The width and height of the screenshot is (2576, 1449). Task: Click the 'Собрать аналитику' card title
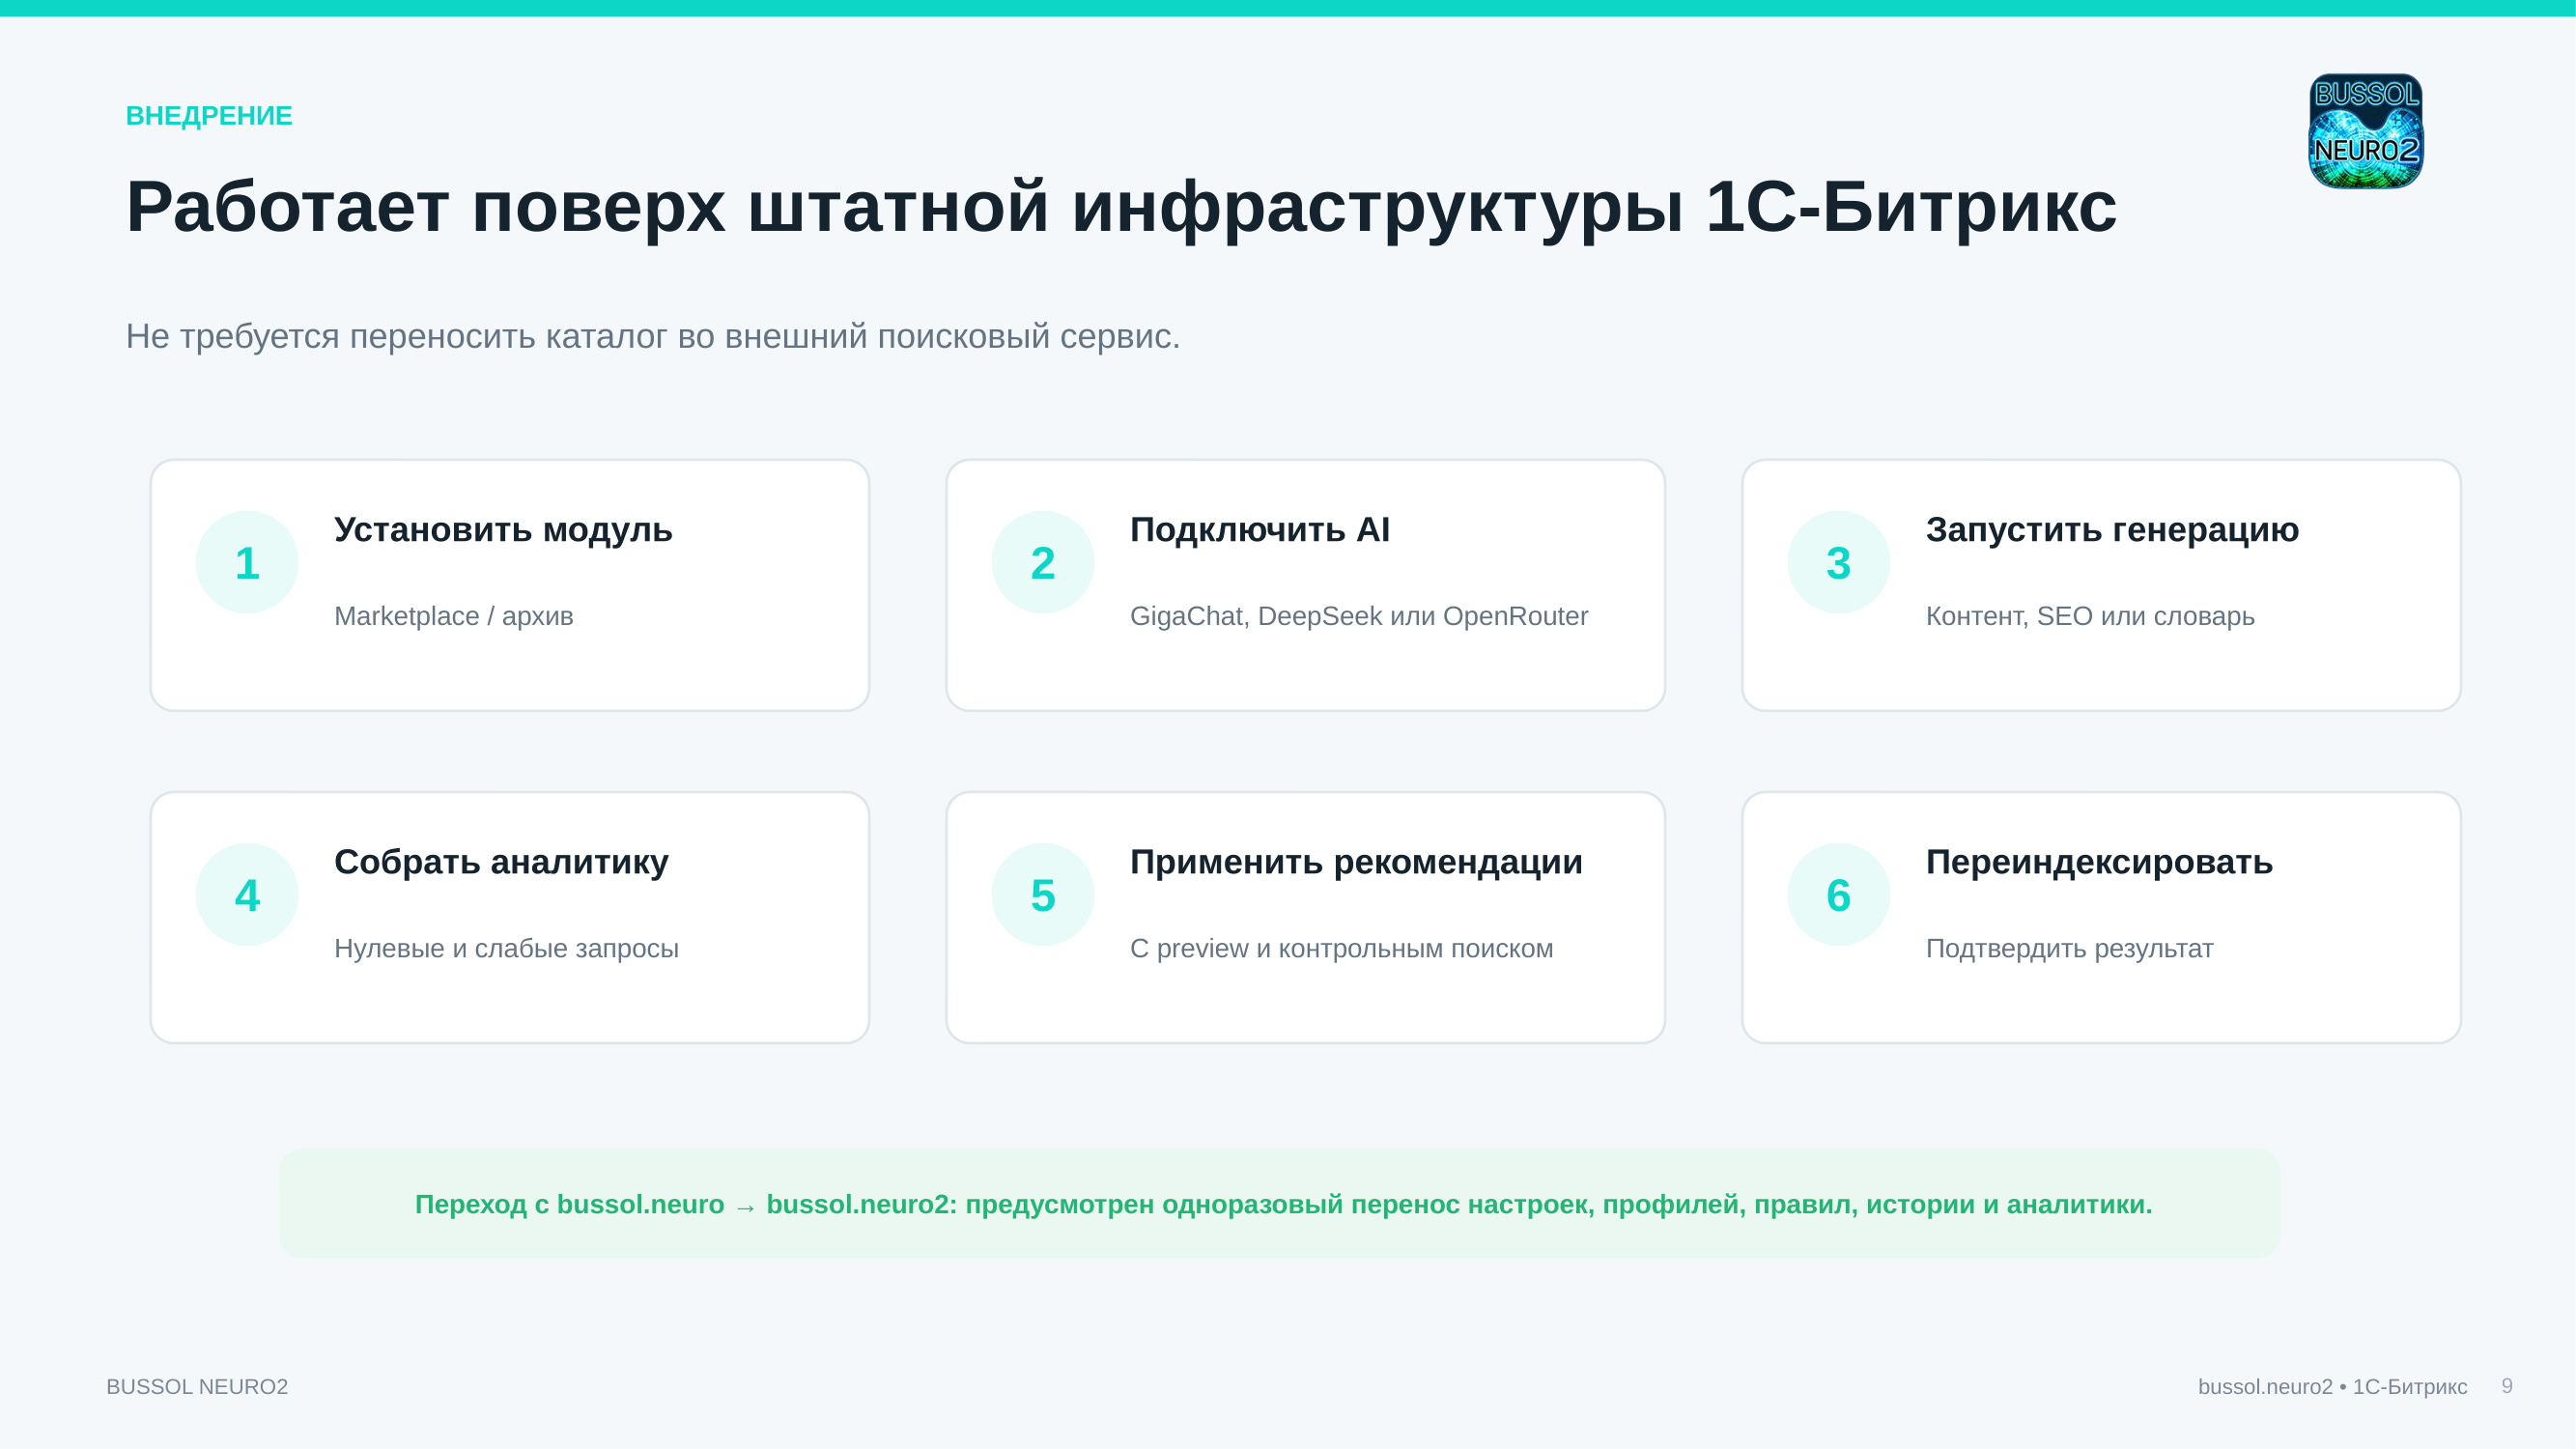(501, 862)
